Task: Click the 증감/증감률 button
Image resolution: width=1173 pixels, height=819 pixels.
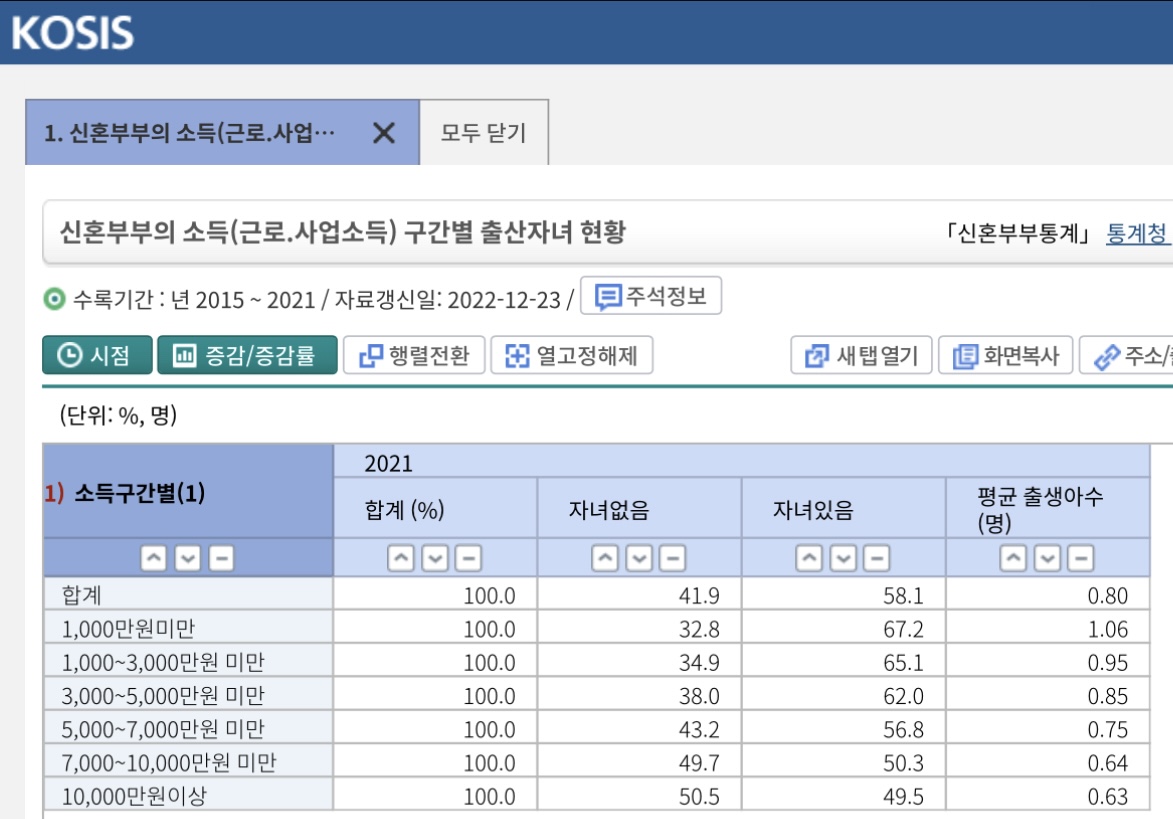Action: pos(246,355)
